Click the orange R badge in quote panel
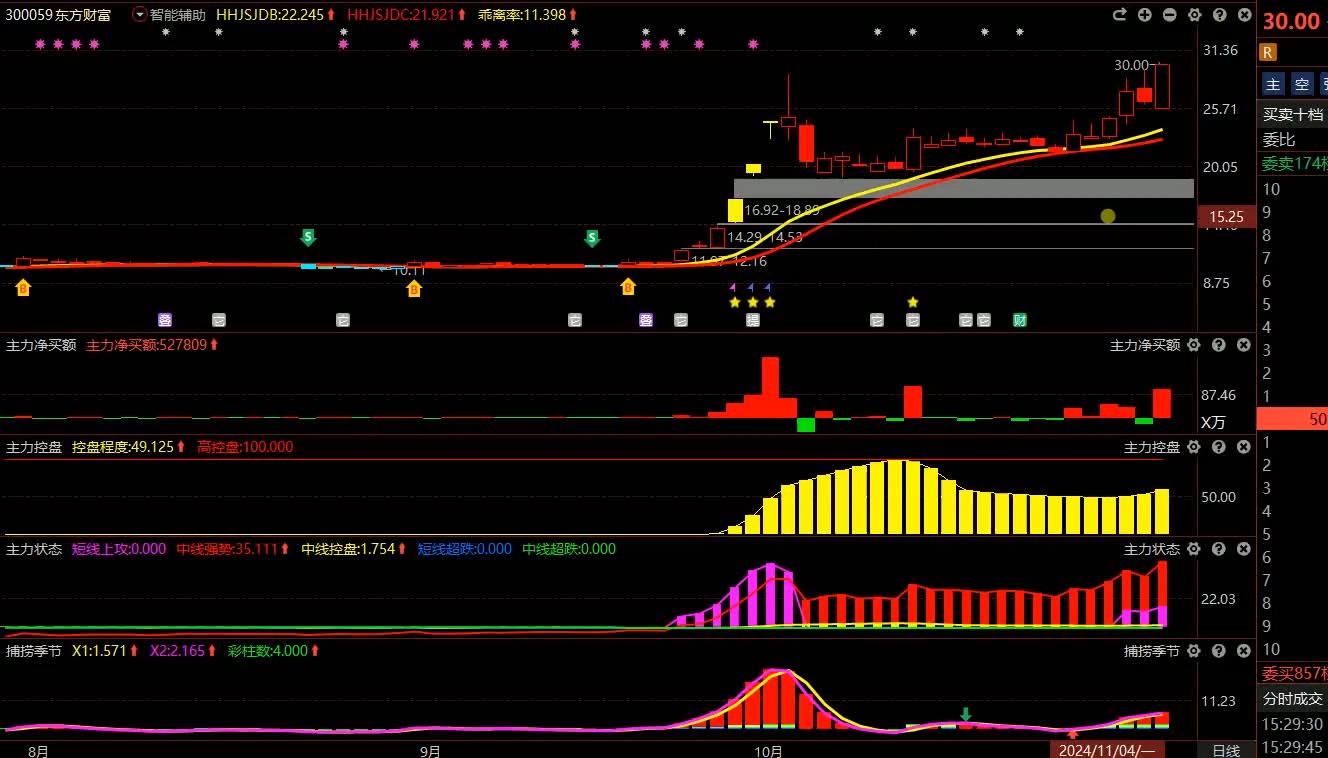Viewport: 1328px width, 758px height. coord(1268,52)
